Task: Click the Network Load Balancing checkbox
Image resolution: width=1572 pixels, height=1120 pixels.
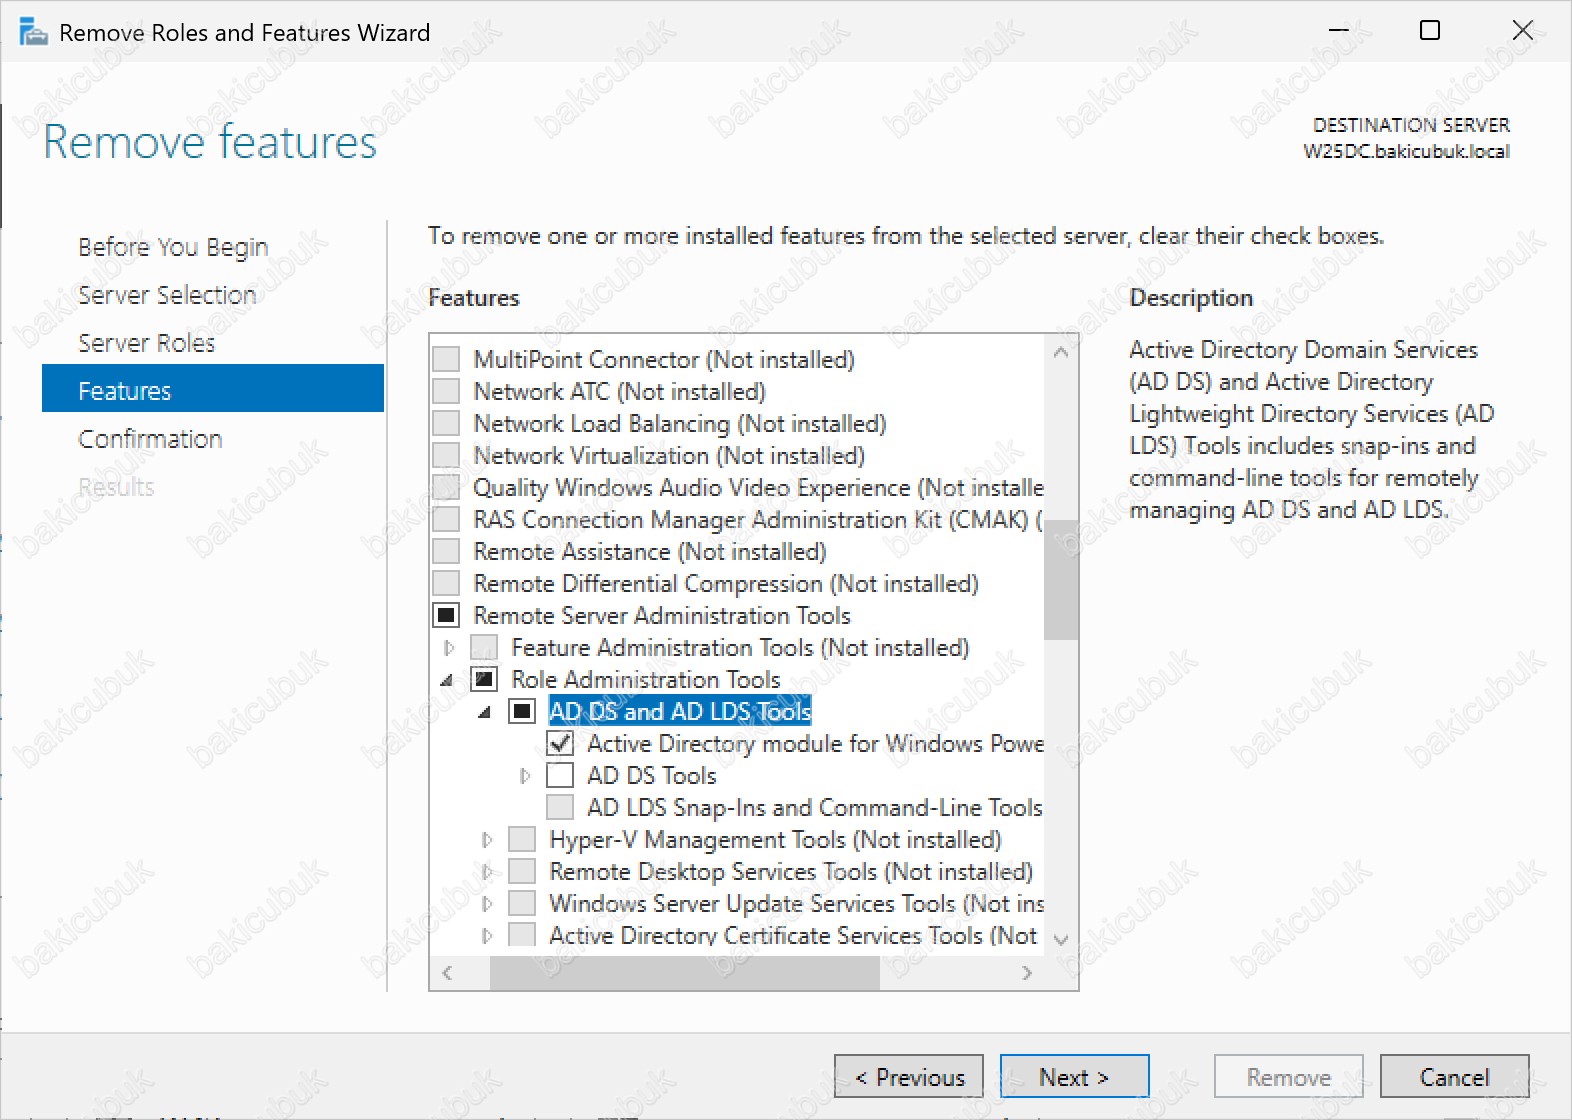Action: (x=446, y=423)
